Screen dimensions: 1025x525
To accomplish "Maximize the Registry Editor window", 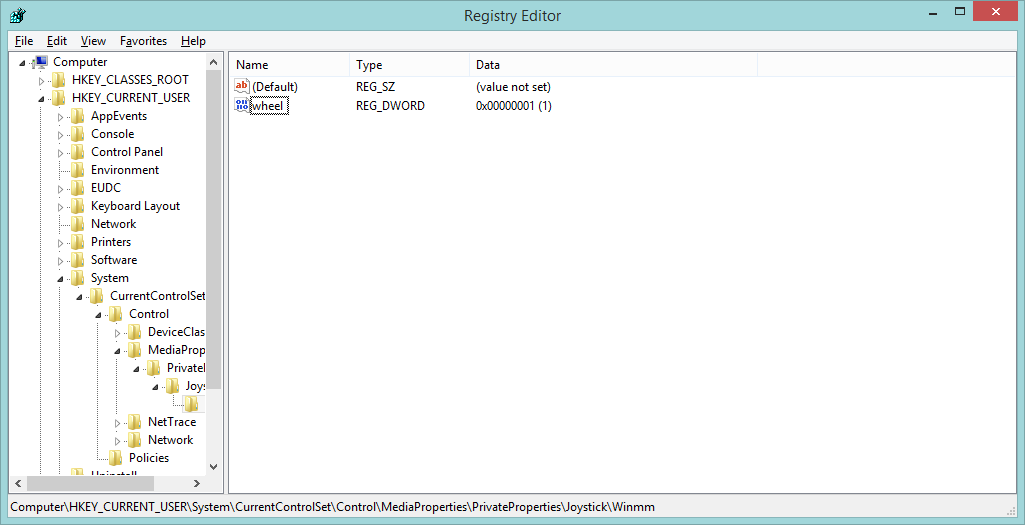I will [960, 12].
